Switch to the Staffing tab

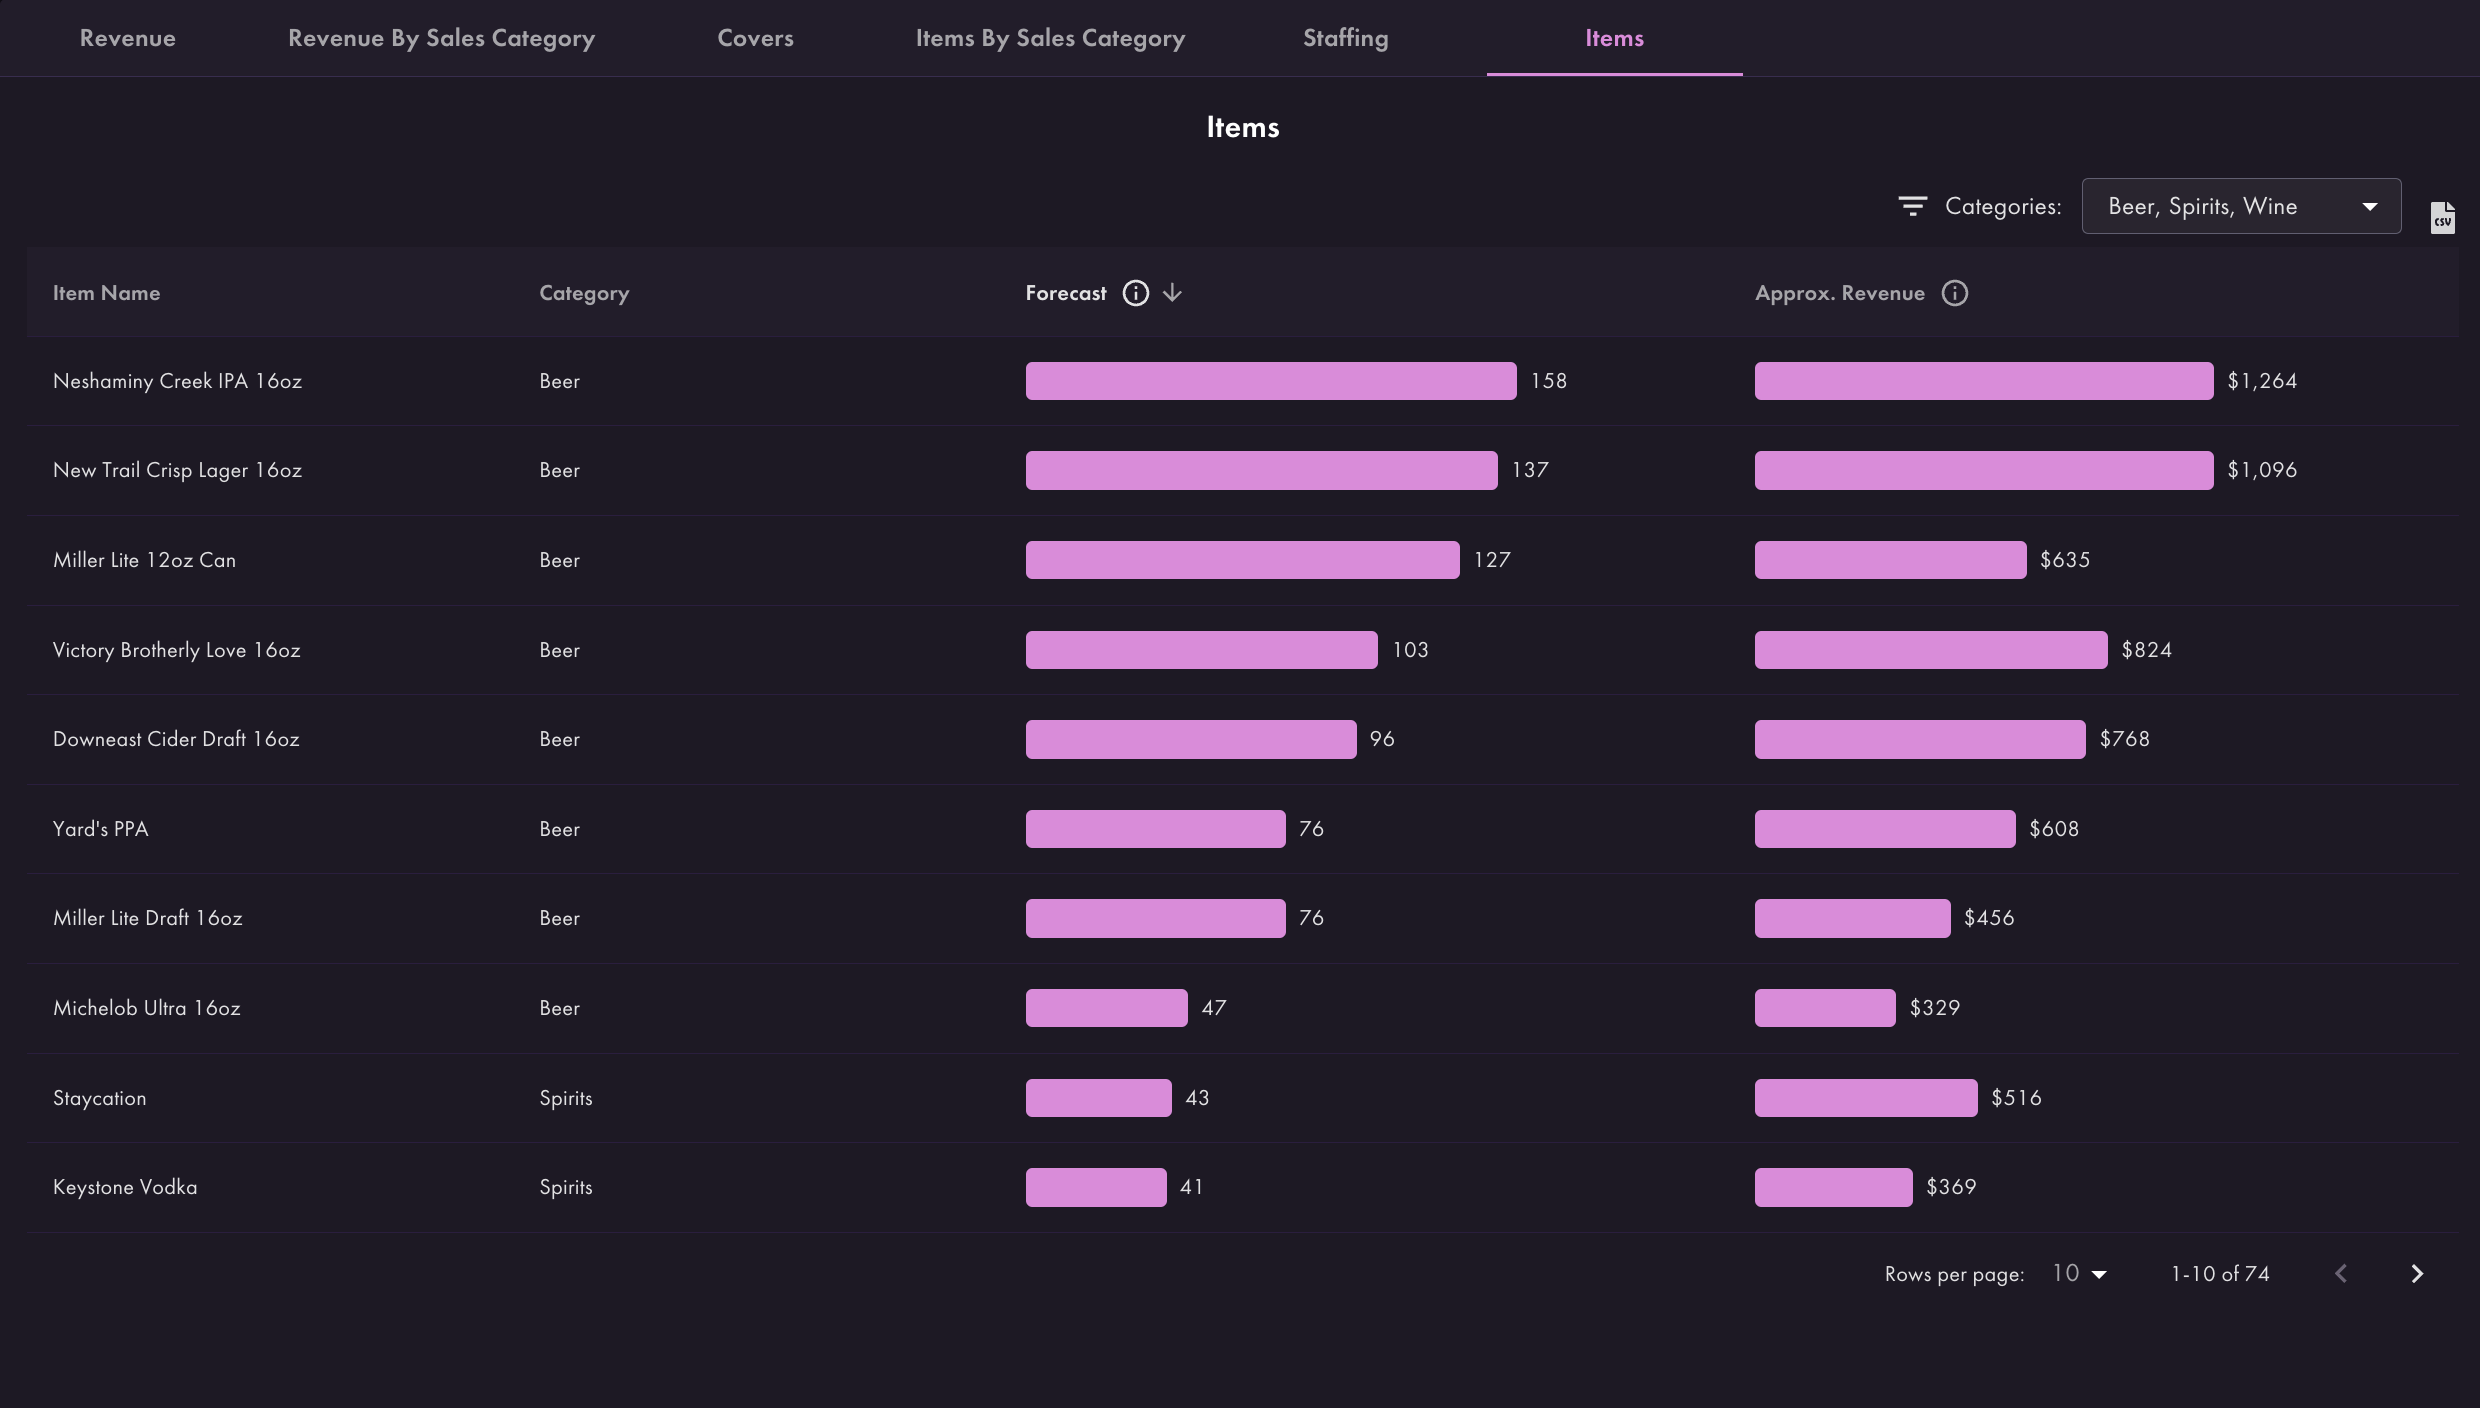(x=1345, y=38)
